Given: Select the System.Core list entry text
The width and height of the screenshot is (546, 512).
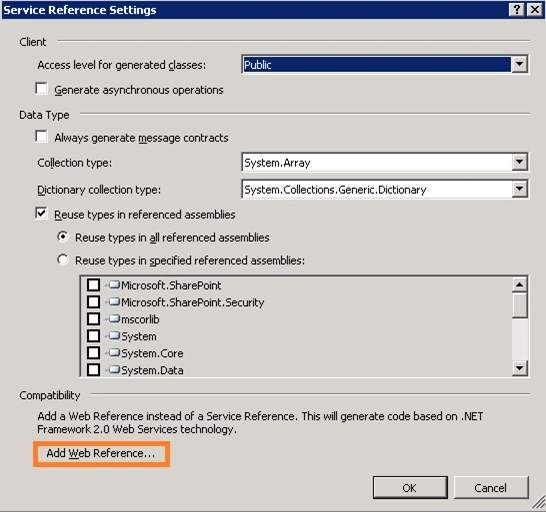Looking at the screenshot, I should click(152, 353).
